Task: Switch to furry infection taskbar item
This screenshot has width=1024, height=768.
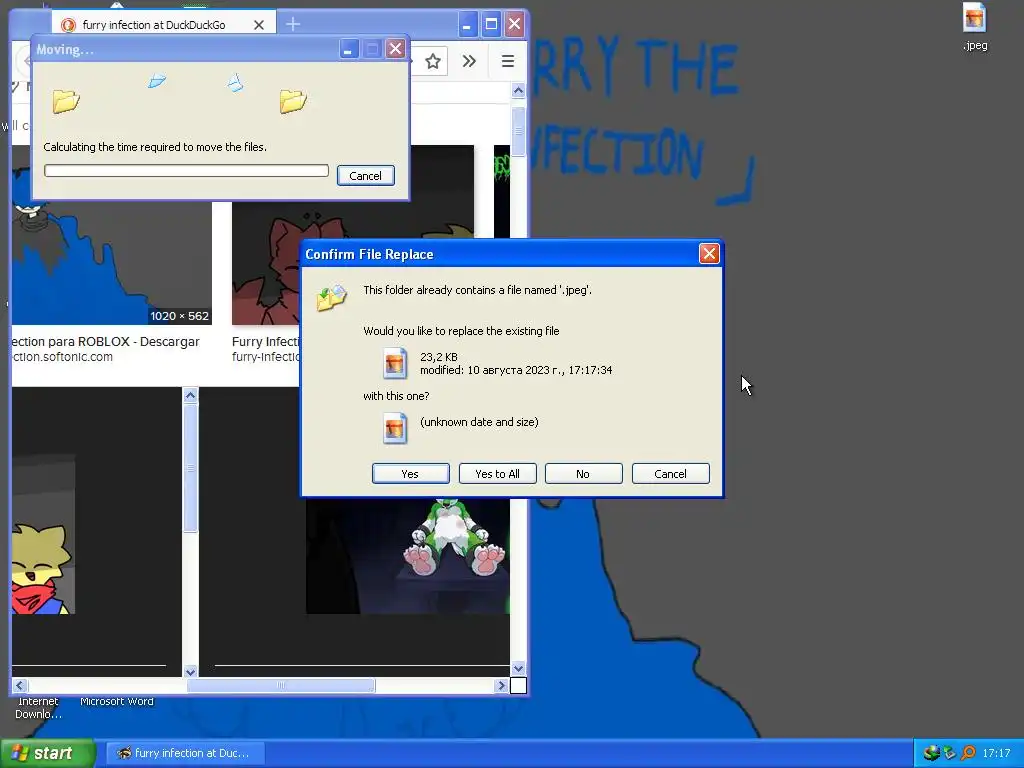Action: click(x=184, y=753)
